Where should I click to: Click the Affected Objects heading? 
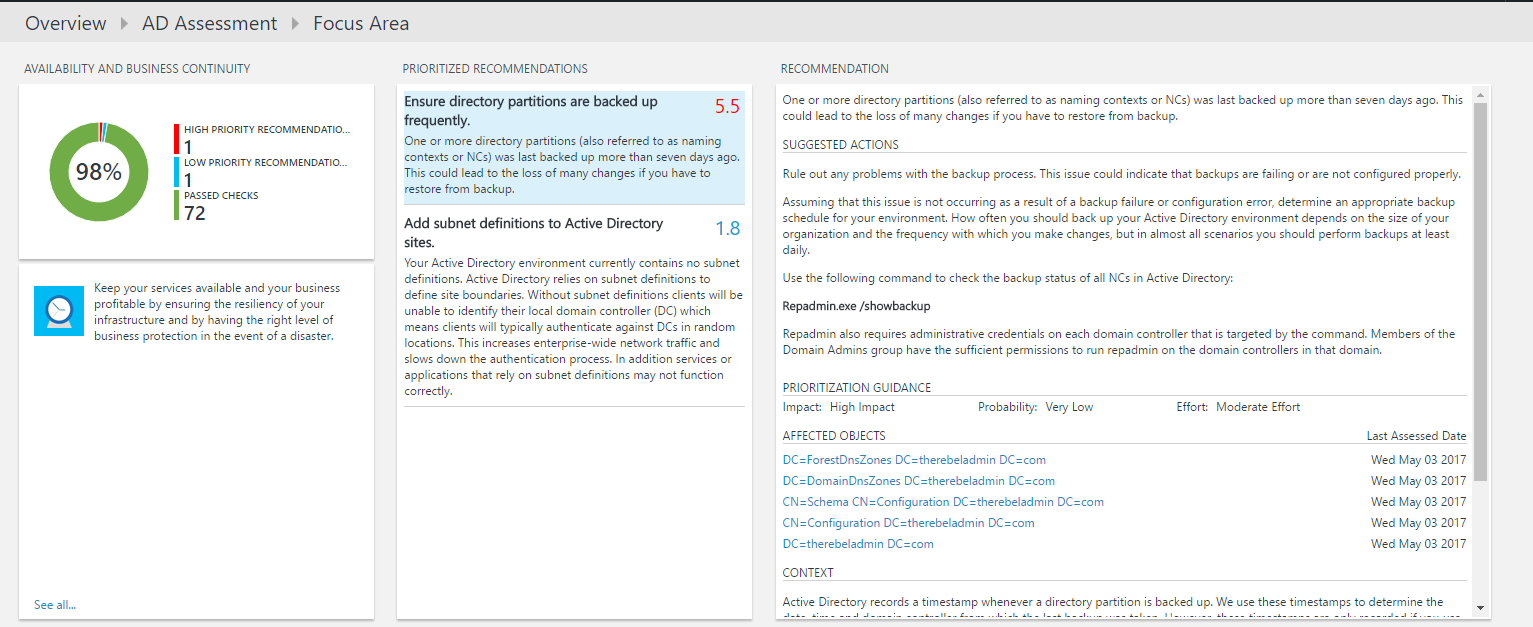click(x=834, y=436)
